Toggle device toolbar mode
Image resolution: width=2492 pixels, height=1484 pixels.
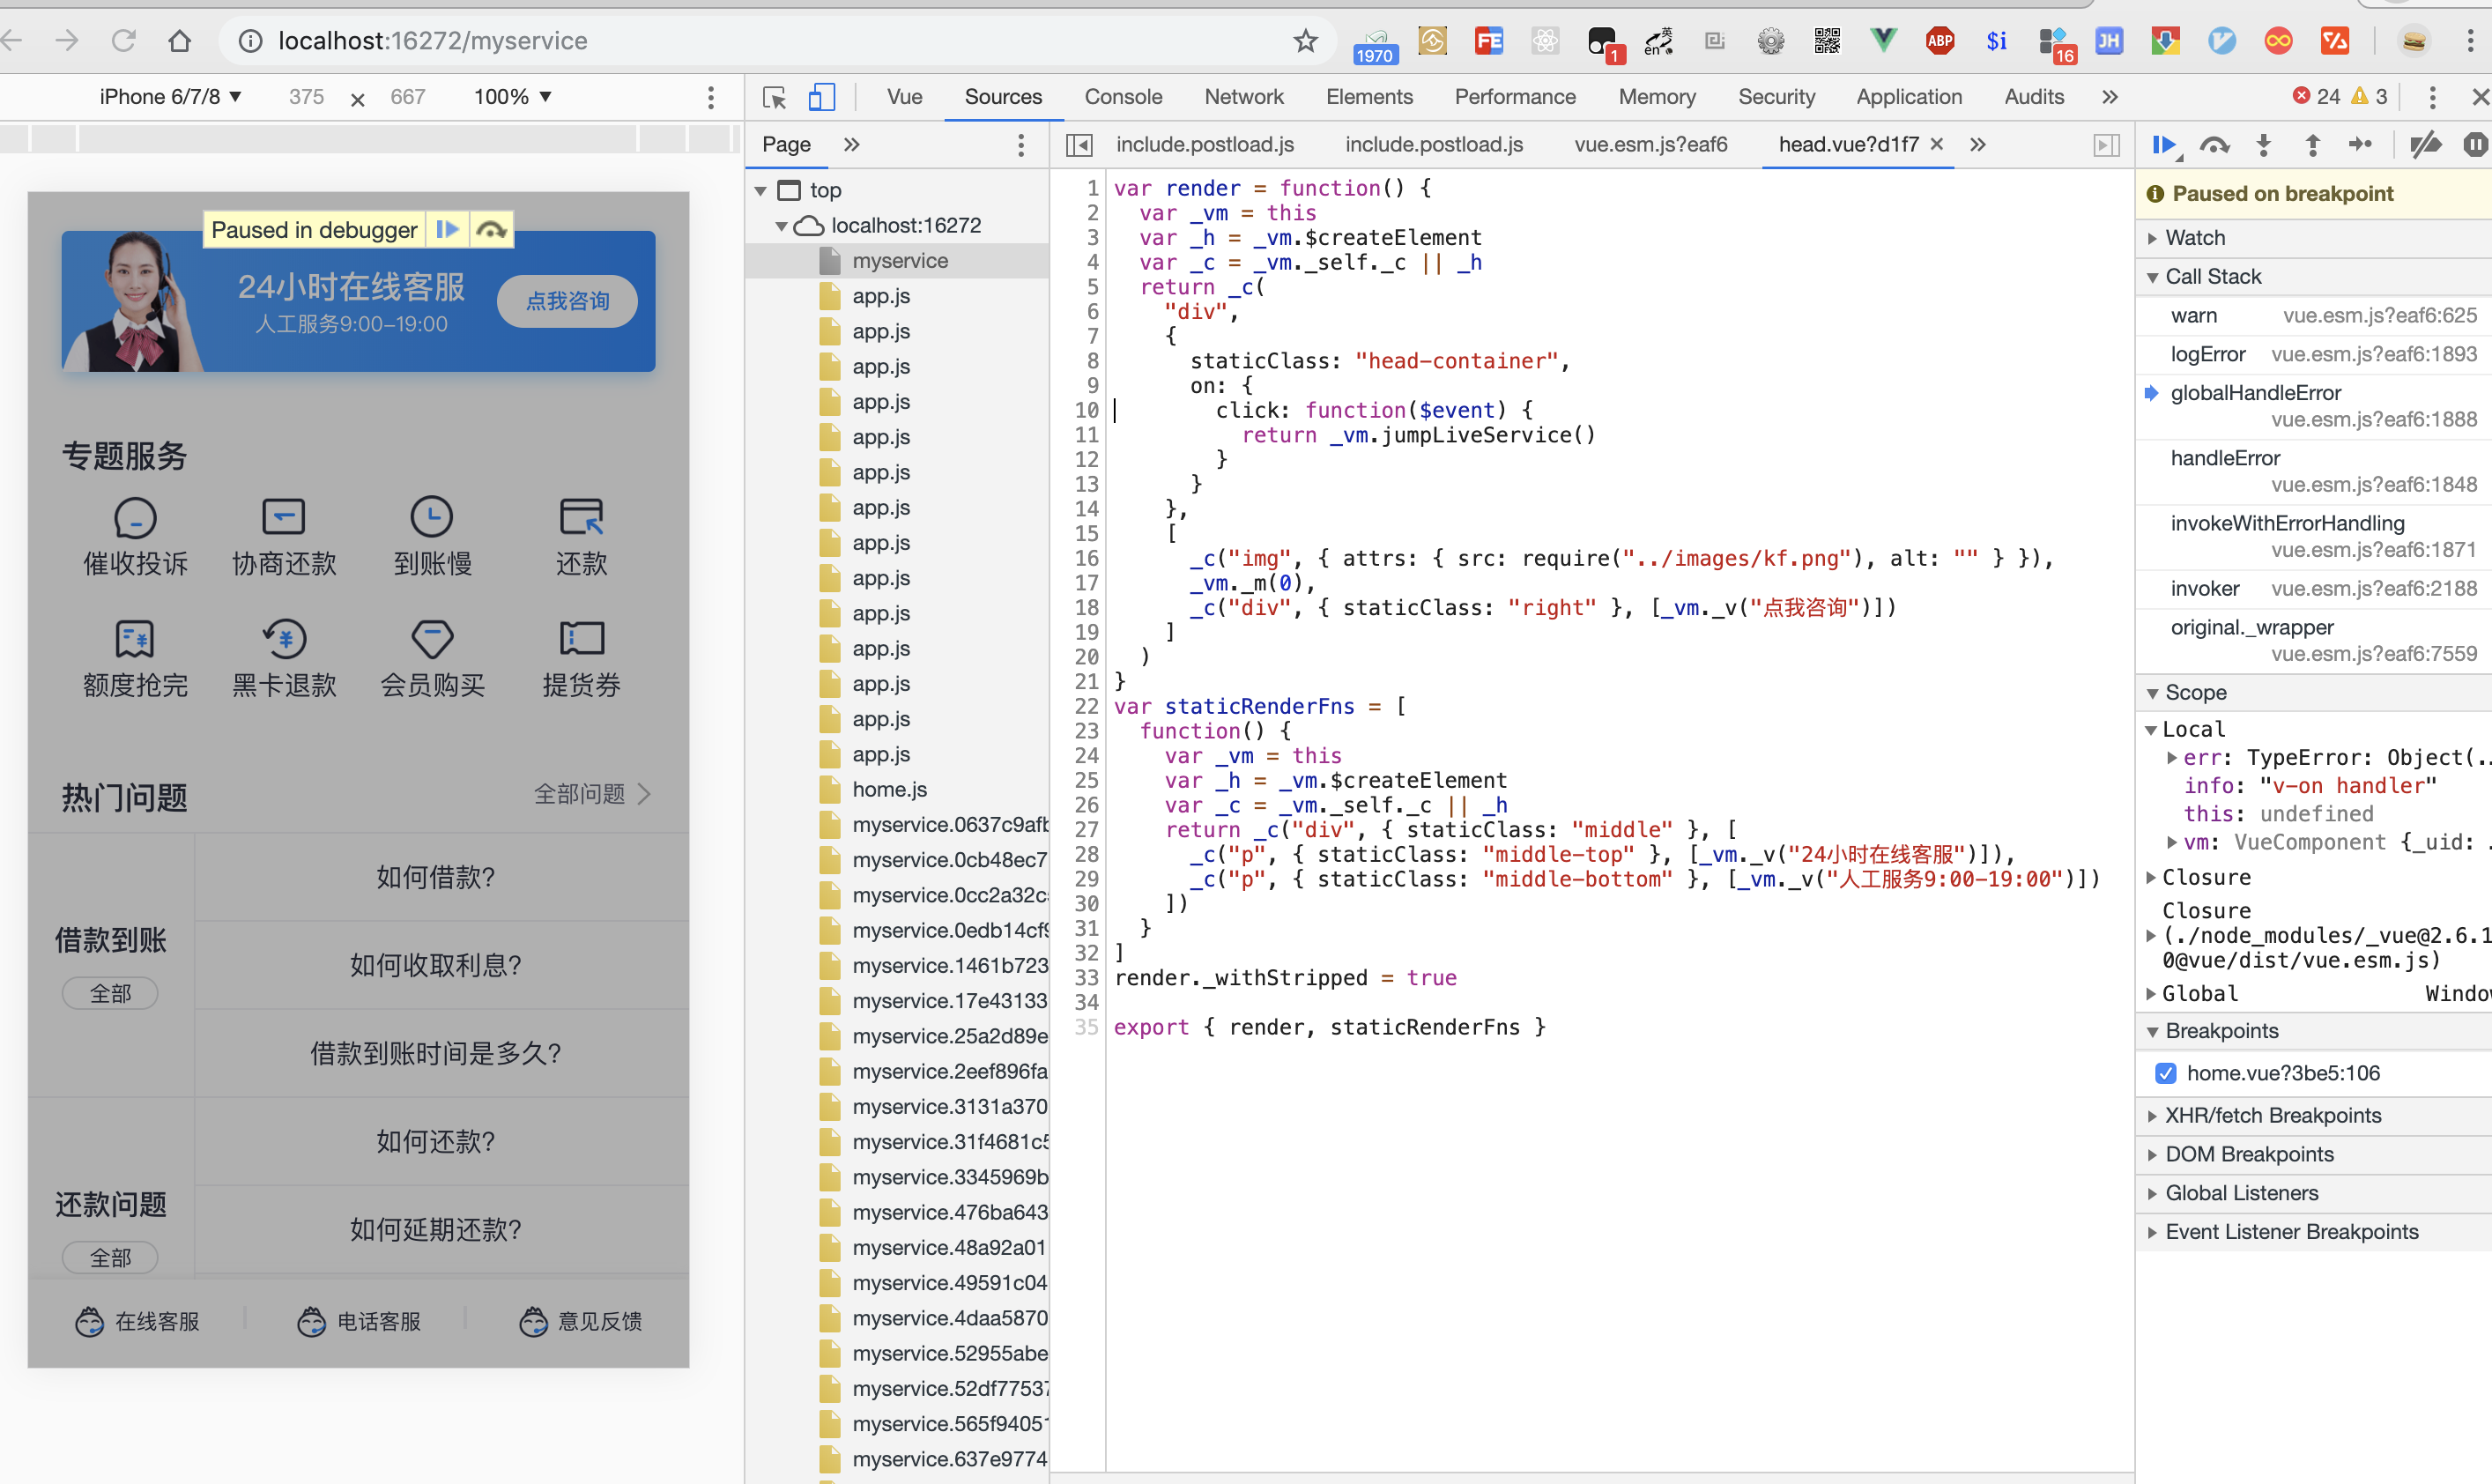[x=822, y=97]
